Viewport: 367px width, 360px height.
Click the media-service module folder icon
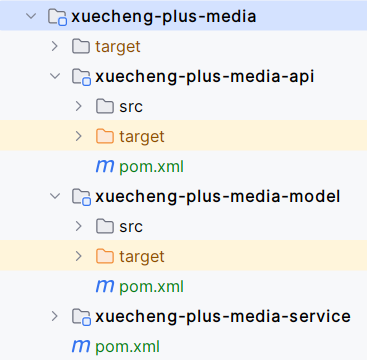point(81,317)
